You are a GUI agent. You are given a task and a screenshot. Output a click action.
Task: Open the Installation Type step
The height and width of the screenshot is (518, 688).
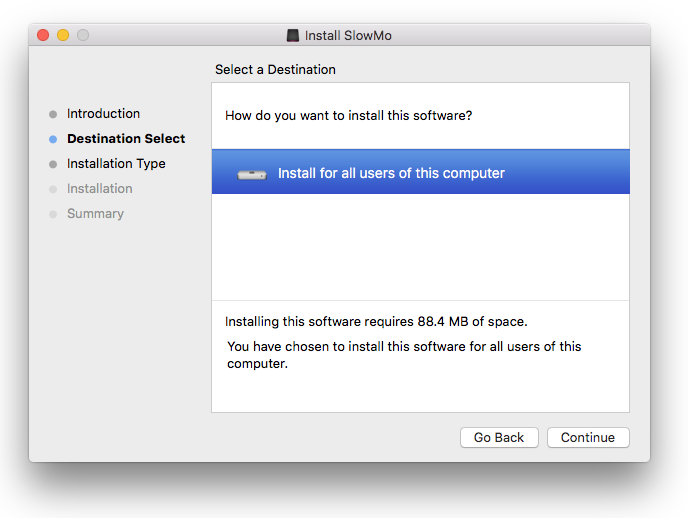click(x=116, y=164)
